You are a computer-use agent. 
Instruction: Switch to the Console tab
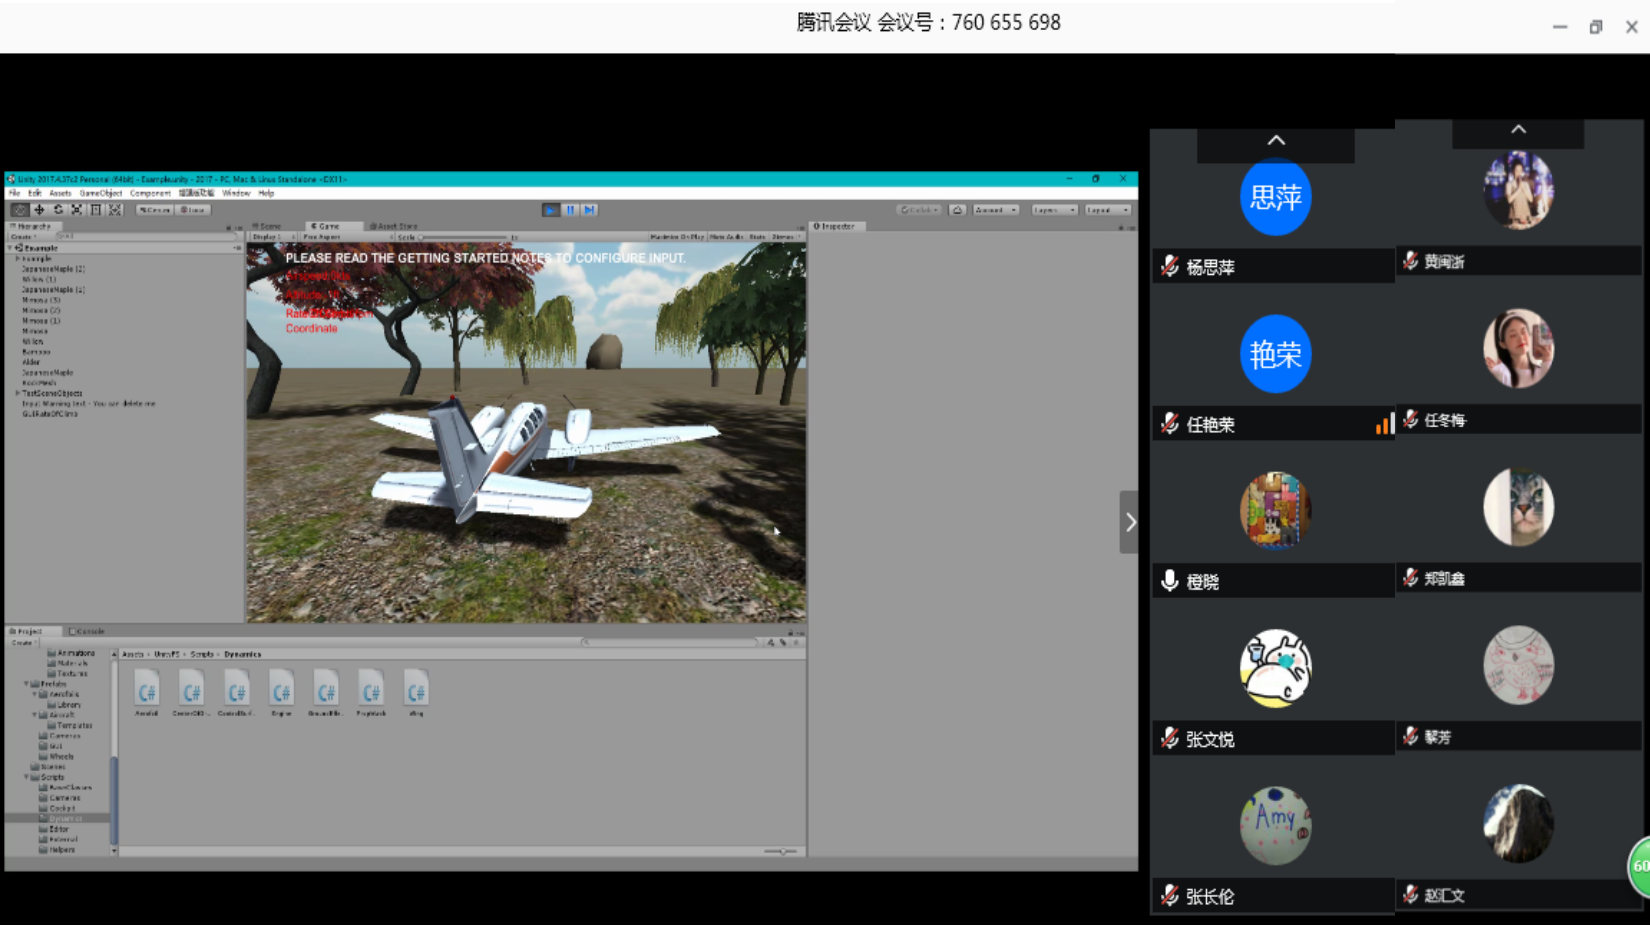pyautogui.click(x=87, y=631)
